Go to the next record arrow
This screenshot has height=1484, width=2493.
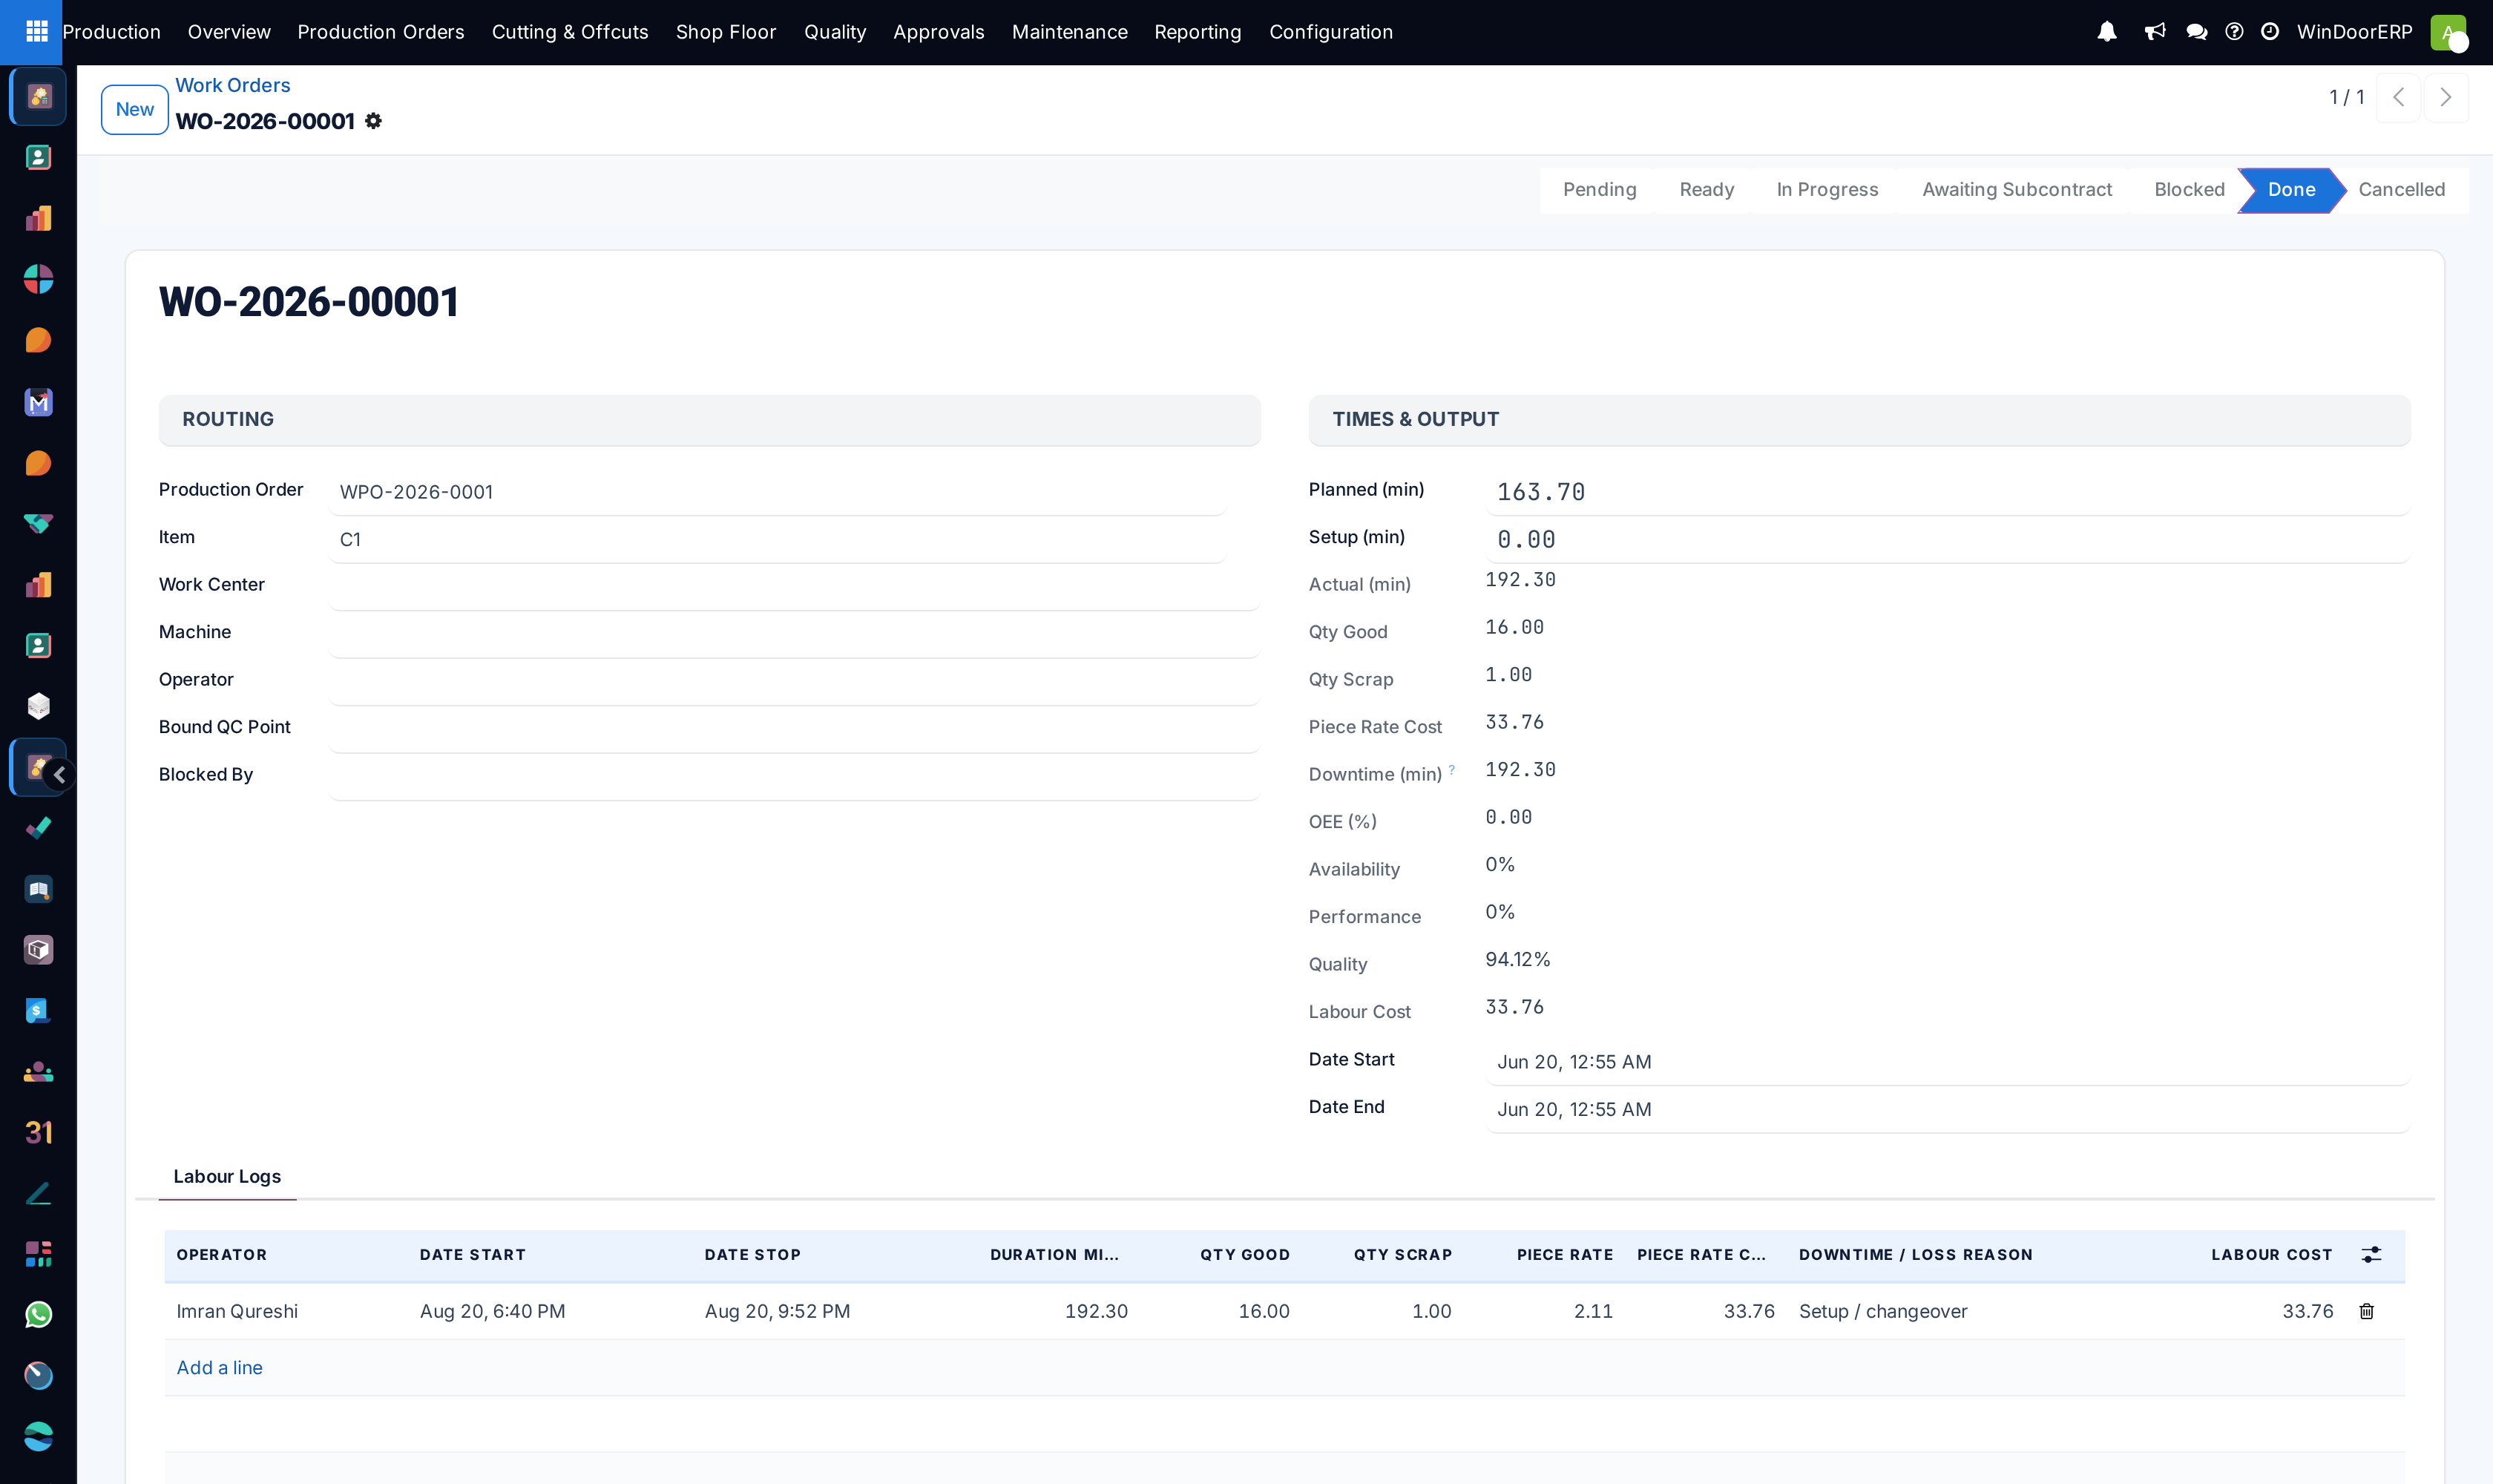pos(2445,97)
